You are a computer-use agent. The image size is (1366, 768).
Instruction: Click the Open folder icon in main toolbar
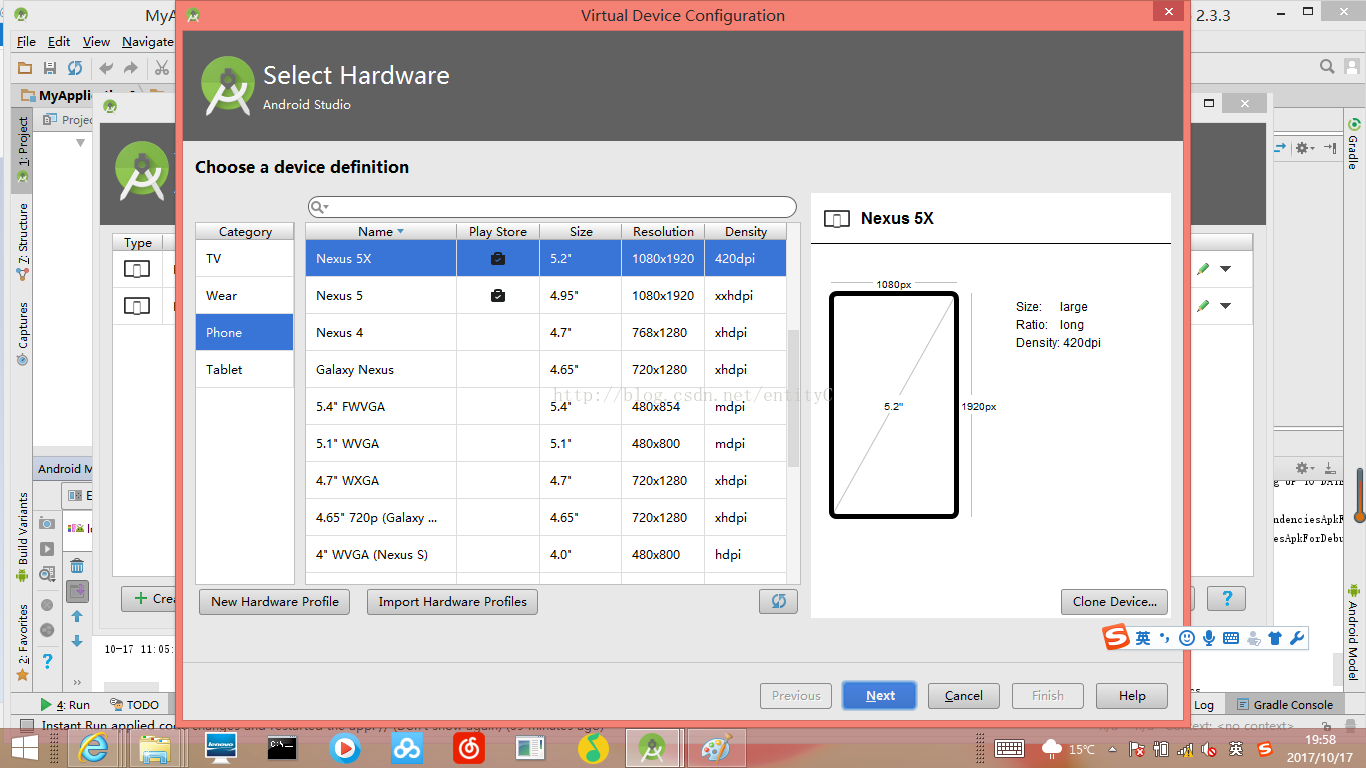click(25, 68)
